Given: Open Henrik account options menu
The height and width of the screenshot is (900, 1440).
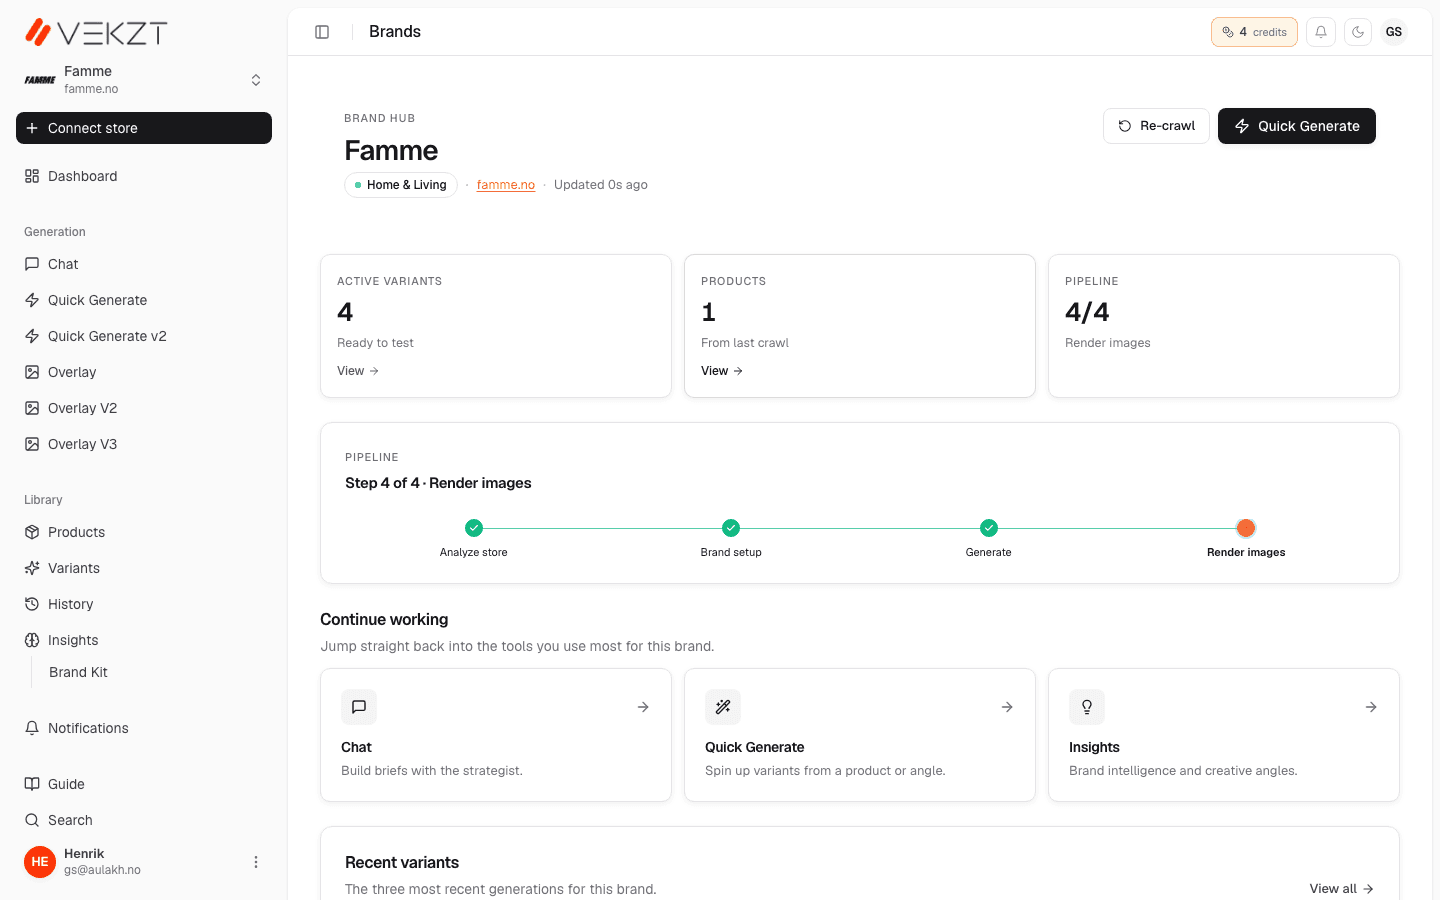Looking at the screenshot, I should [x=256, y=862].
